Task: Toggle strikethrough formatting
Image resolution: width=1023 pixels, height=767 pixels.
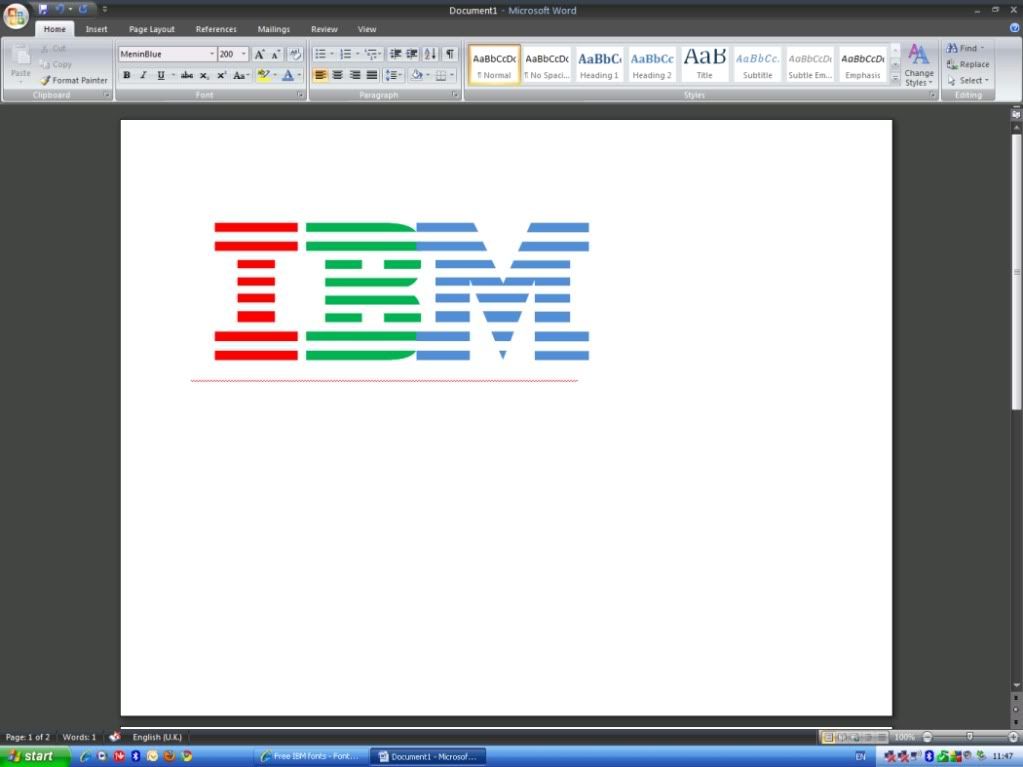Action: point(186,75)
